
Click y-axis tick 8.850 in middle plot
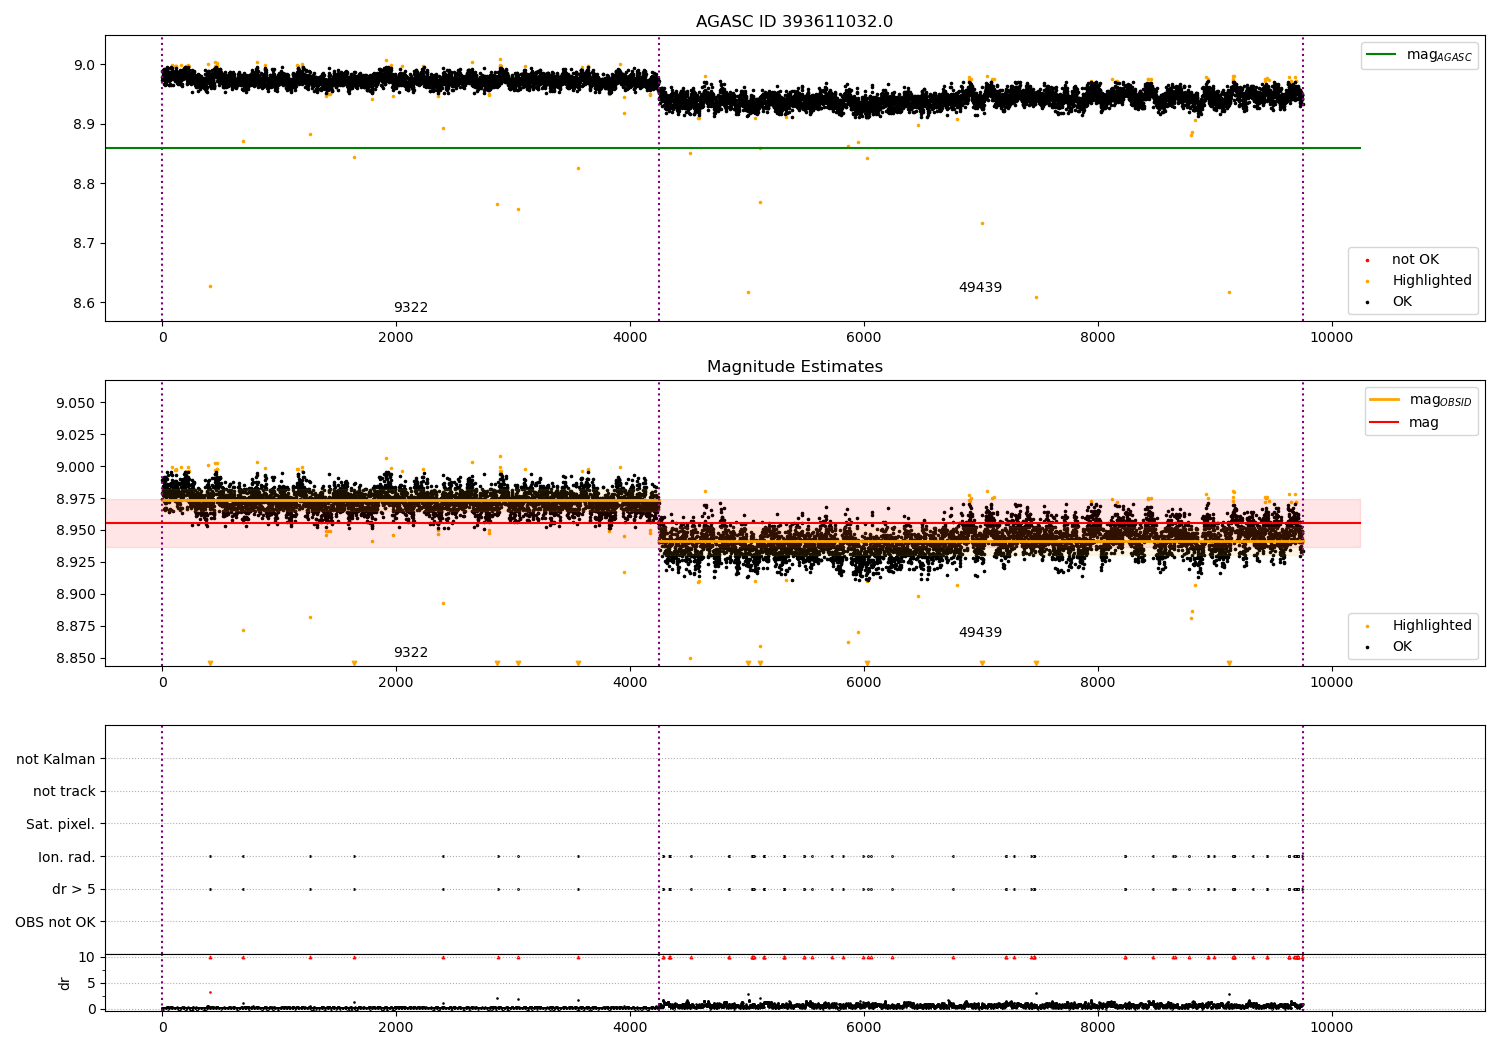pos(75,659)
